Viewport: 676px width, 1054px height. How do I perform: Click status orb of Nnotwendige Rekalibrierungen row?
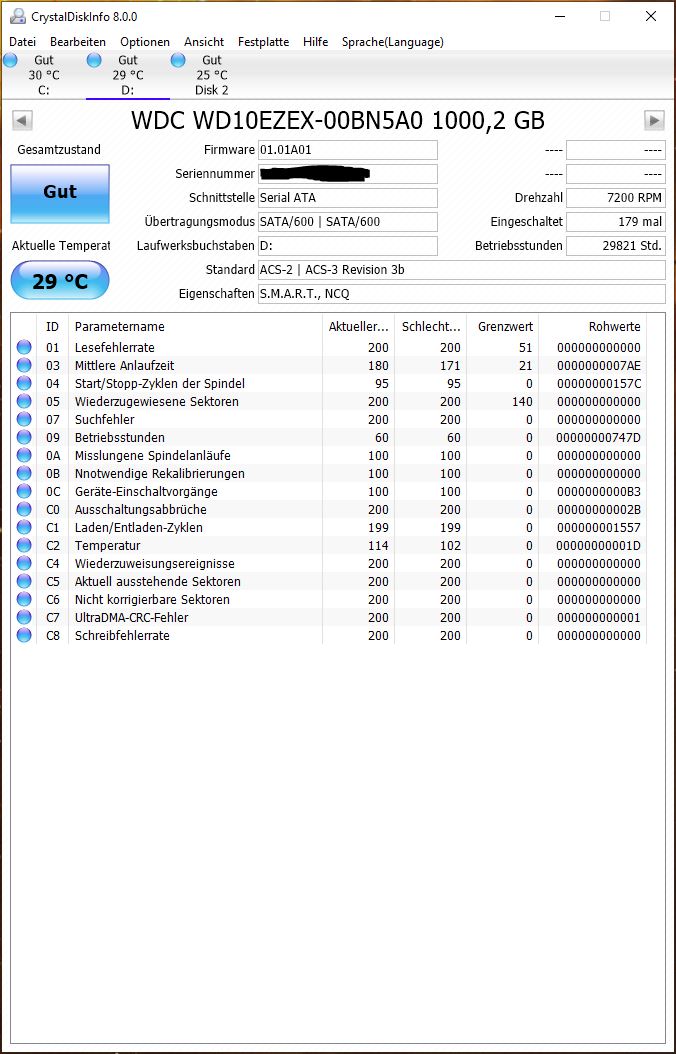point(24,473)
